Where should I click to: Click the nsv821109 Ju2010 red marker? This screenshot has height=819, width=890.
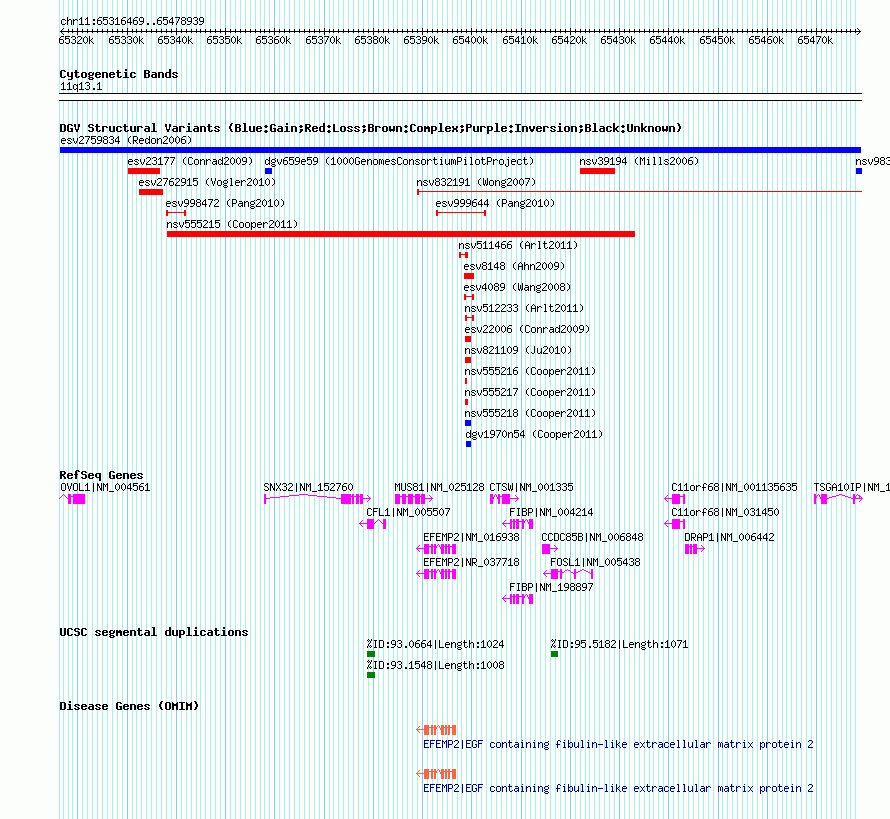point(468,360)
